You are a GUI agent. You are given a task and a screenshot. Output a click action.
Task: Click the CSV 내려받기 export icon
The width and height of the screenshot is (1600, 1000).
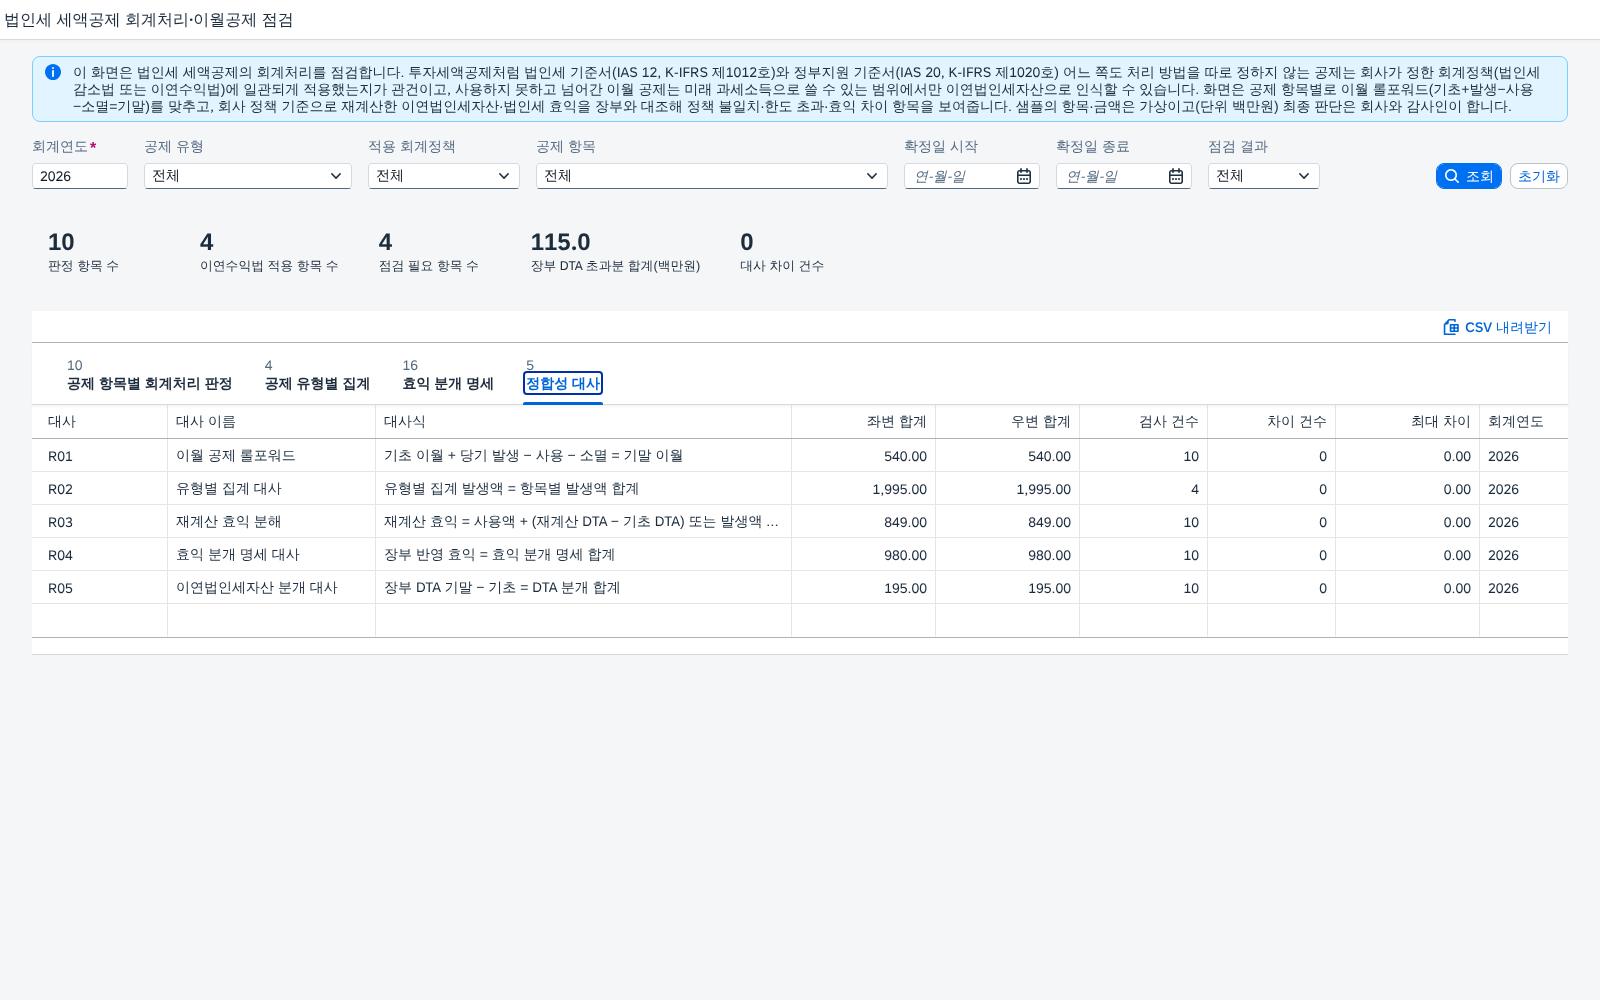click(1451, 327)
